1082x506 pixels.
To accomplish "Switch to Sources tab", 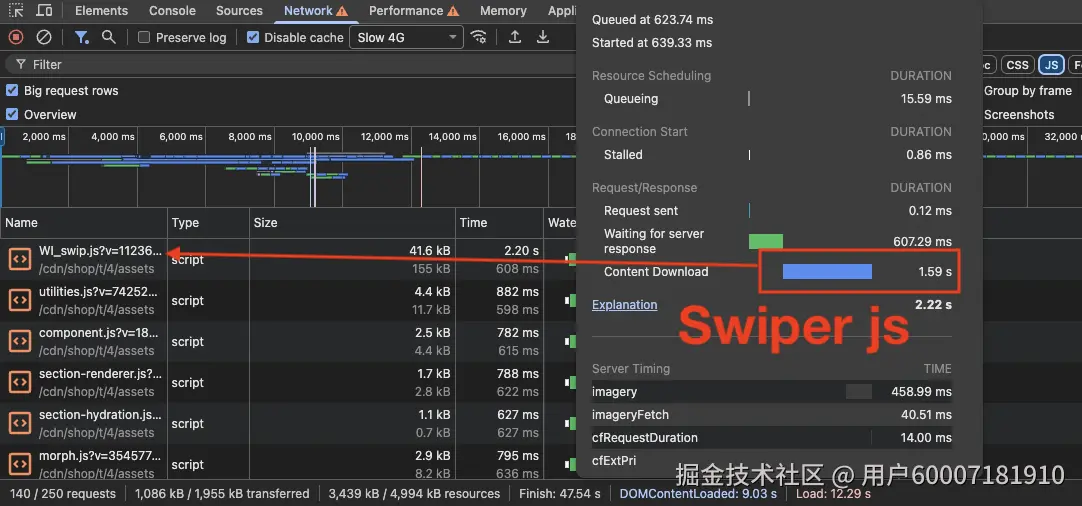I will click(x=239, y=11).
